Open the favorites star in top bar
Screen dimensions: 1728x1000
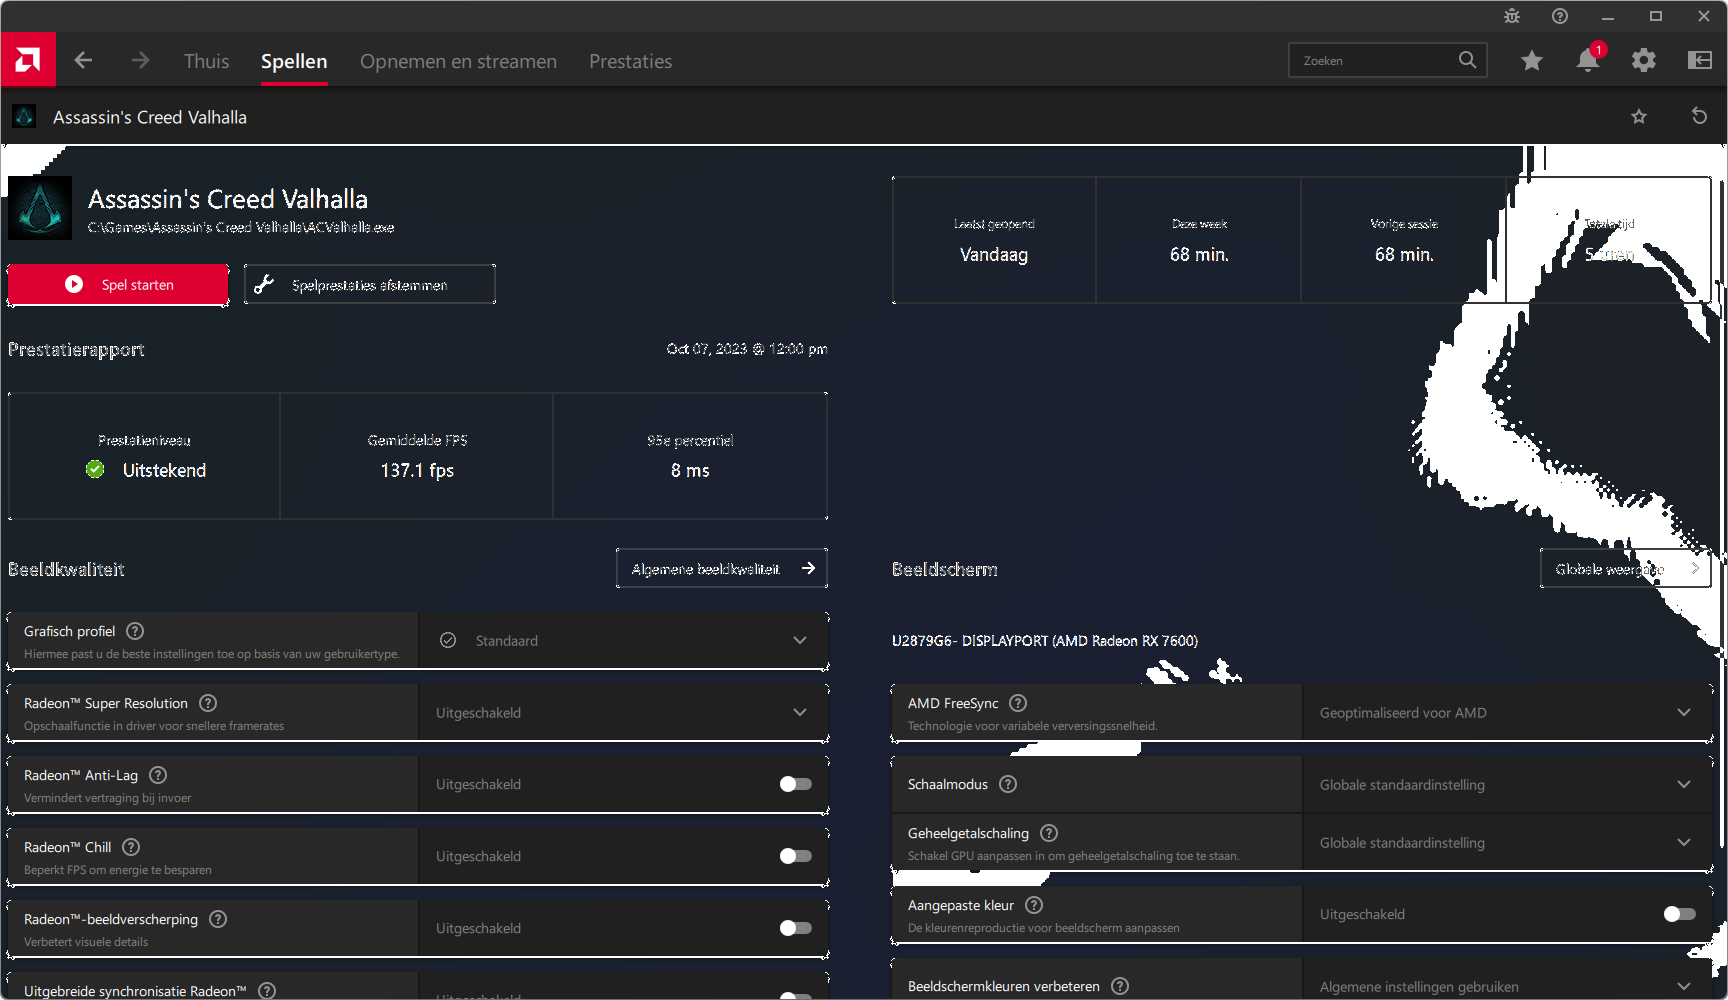1531,61
